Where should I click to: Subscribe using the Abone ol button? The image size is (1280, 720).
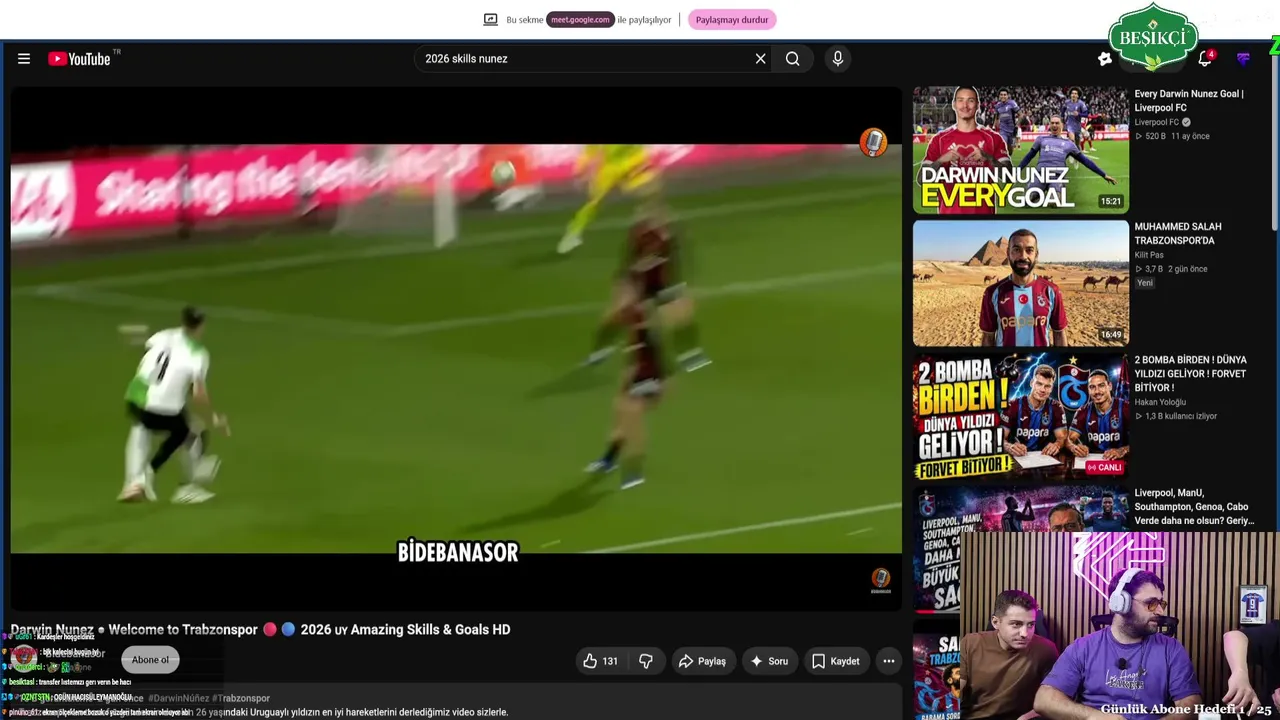[150, 660]
